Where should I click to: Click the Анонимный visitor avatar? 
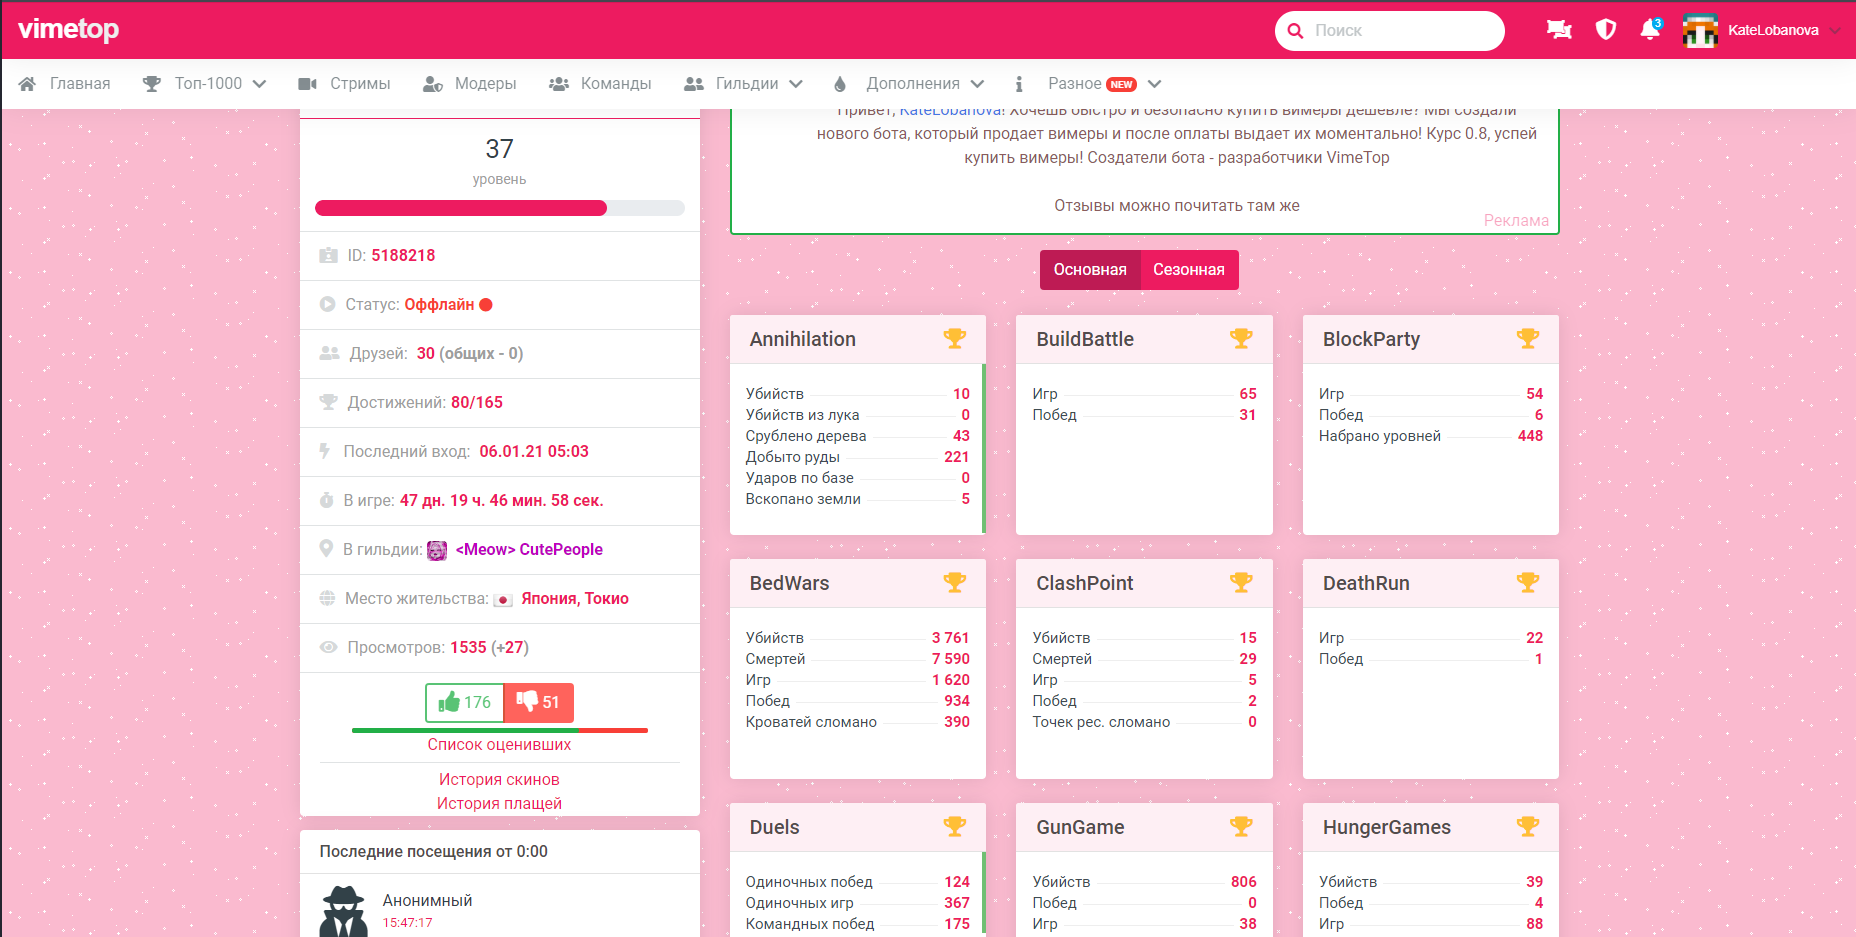pos(343,911)
